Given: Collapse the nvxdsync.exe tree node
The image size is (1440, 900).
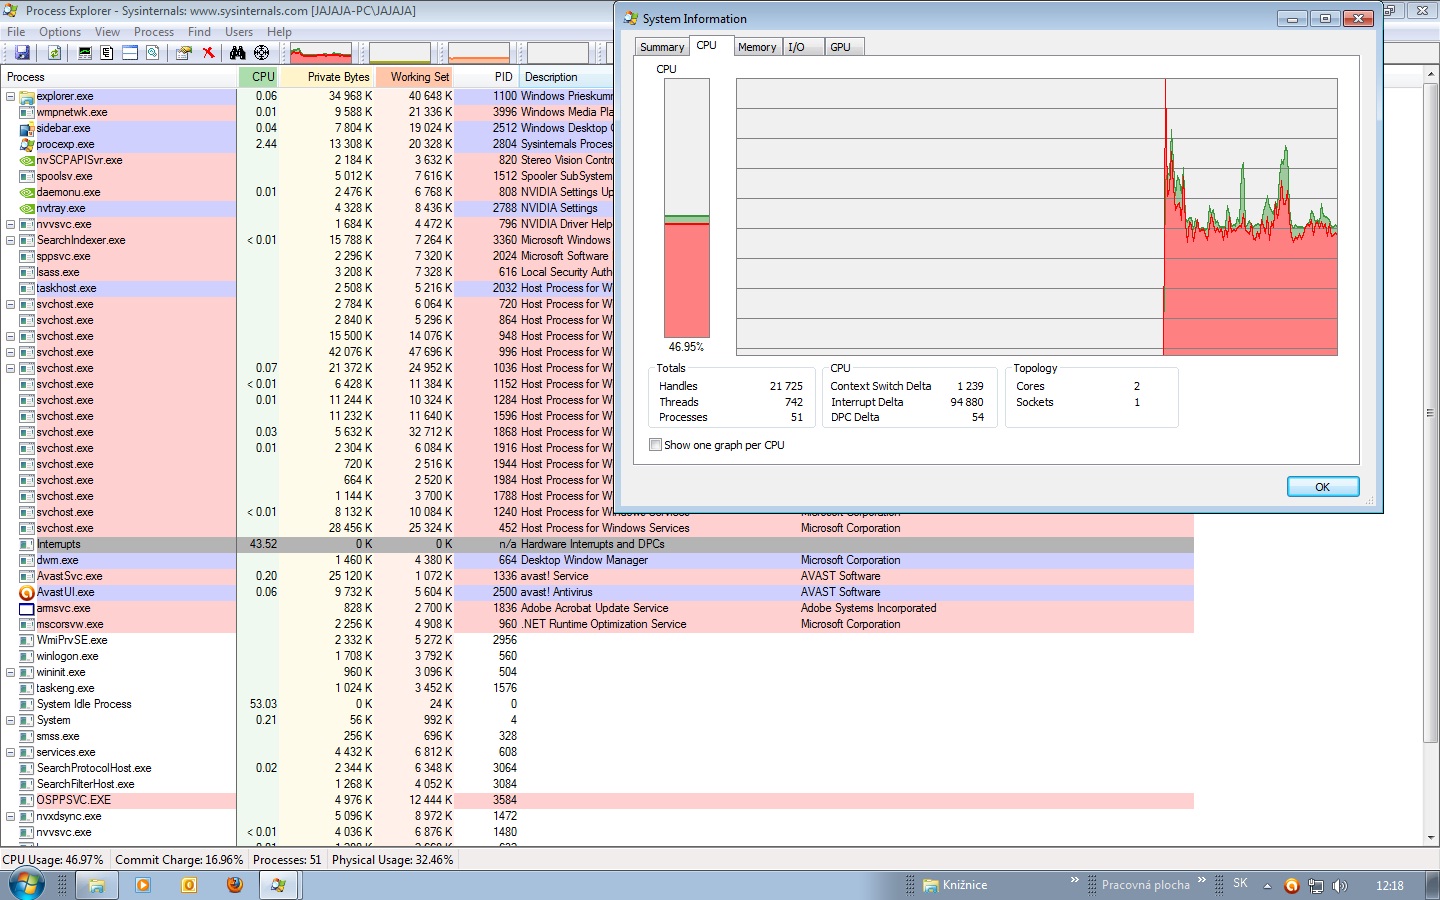Looking at the screenshot, I should pyautogui.click(x=10, y=816).
